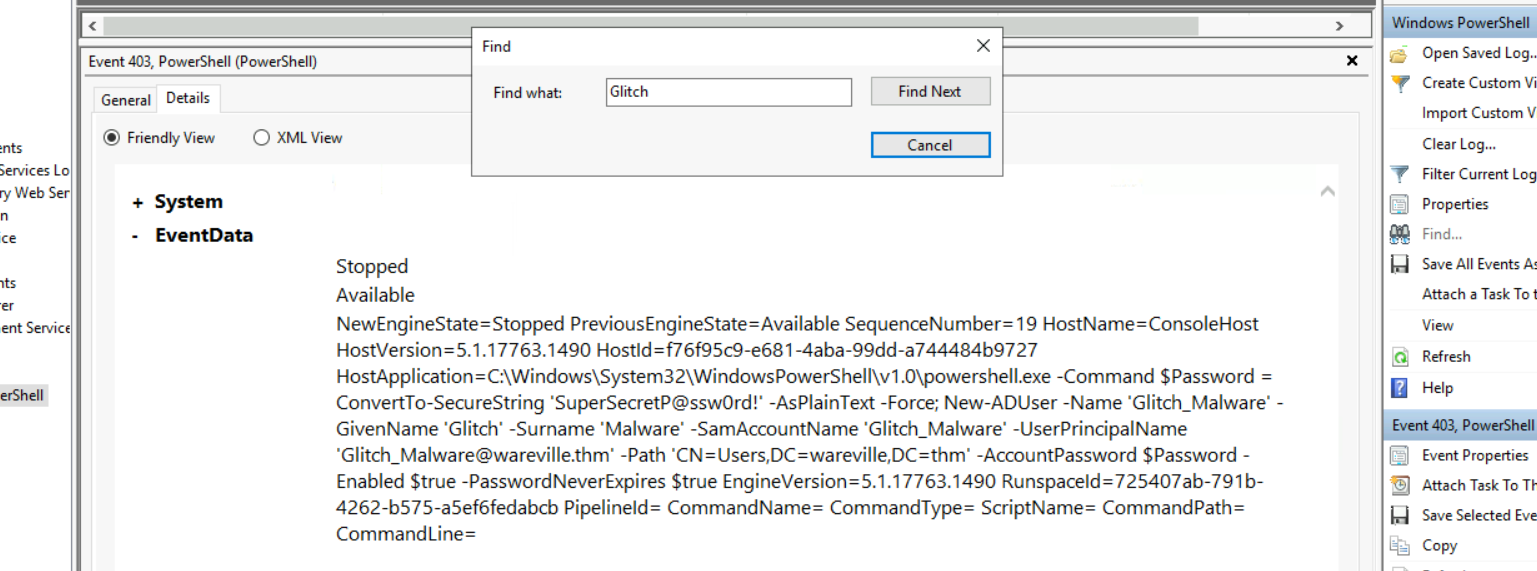Select the XML View radio button
This screenshot has width=1537, height=571.
[262, 138]
